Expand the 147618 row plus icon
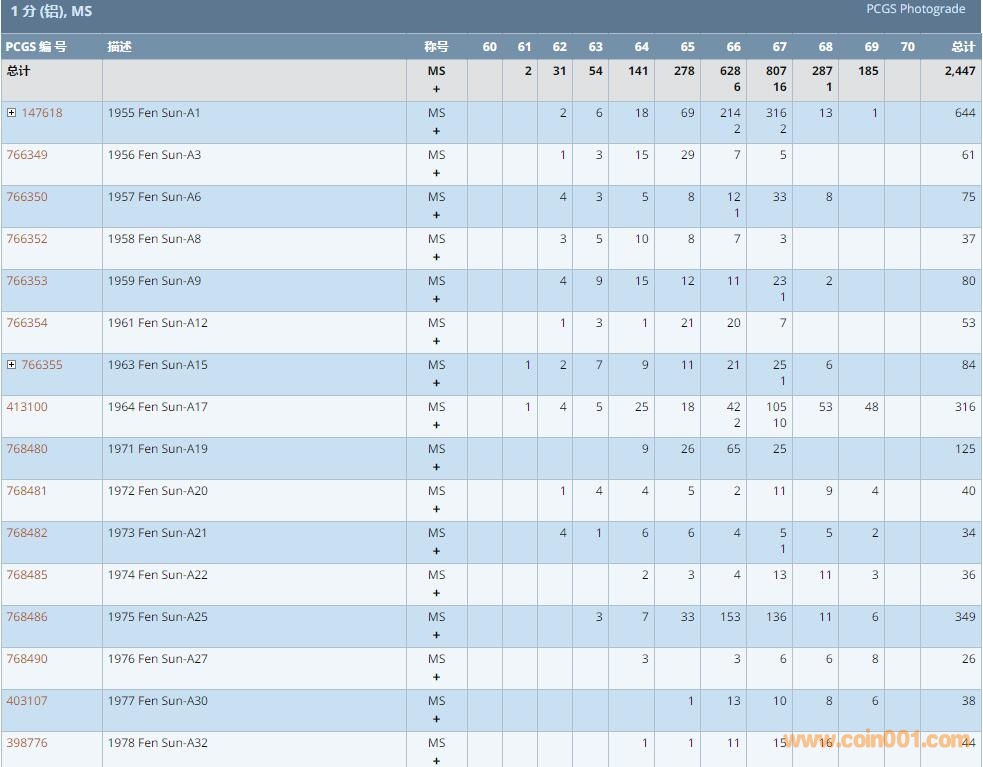Screen dimensions: 983x767 click(x=11, y=113)
